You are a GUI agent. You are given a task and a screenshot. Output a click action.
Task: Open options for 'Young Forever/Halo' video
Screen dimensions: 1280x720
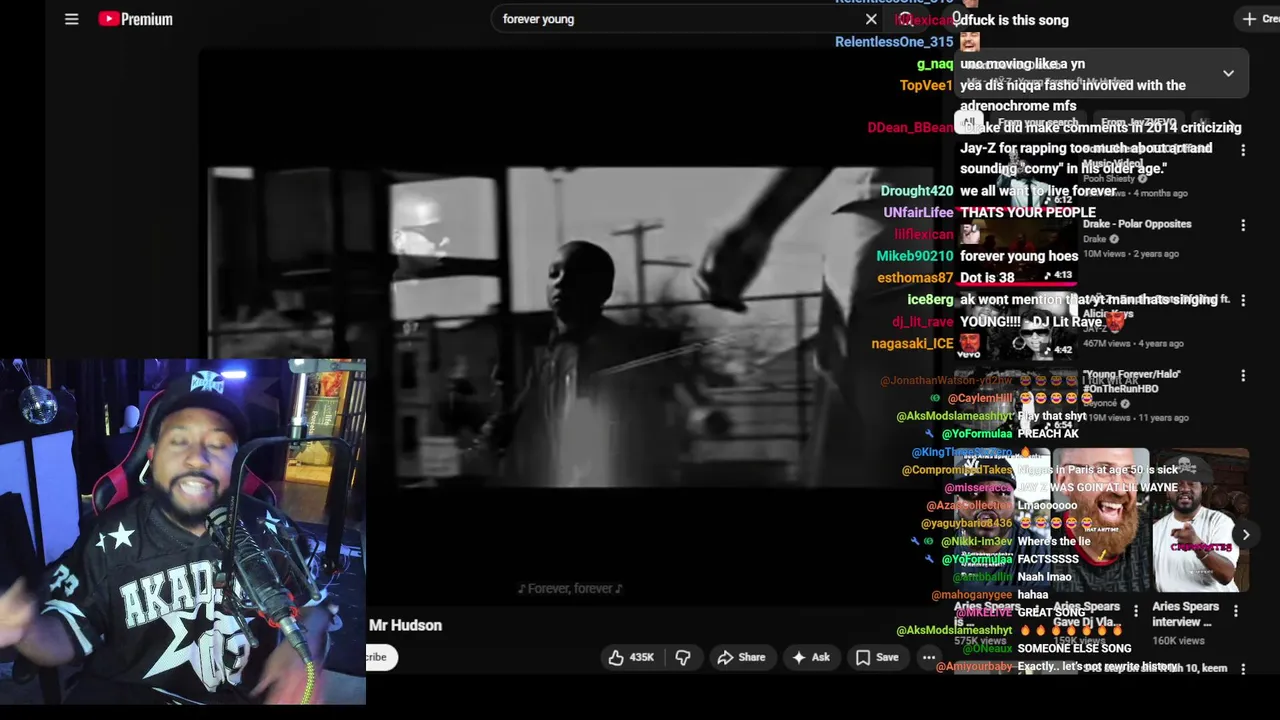pos(1243,375)
